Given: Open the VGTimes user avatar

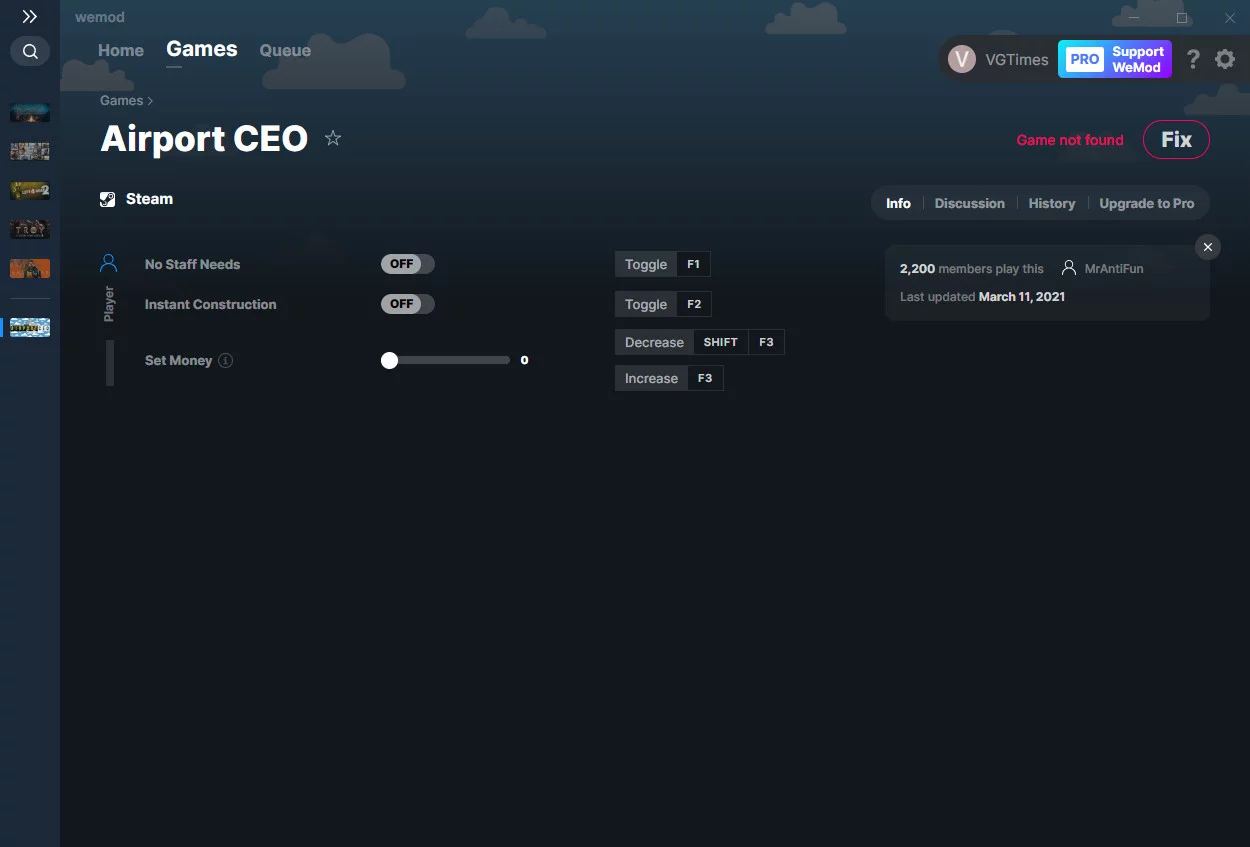Looking at the screenshot, I should coord(962,59).
